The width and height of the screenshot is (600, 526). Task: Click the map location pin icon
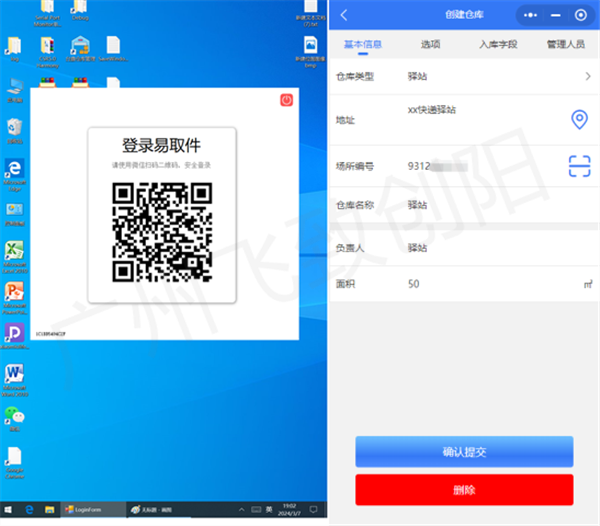click(579, 120)
